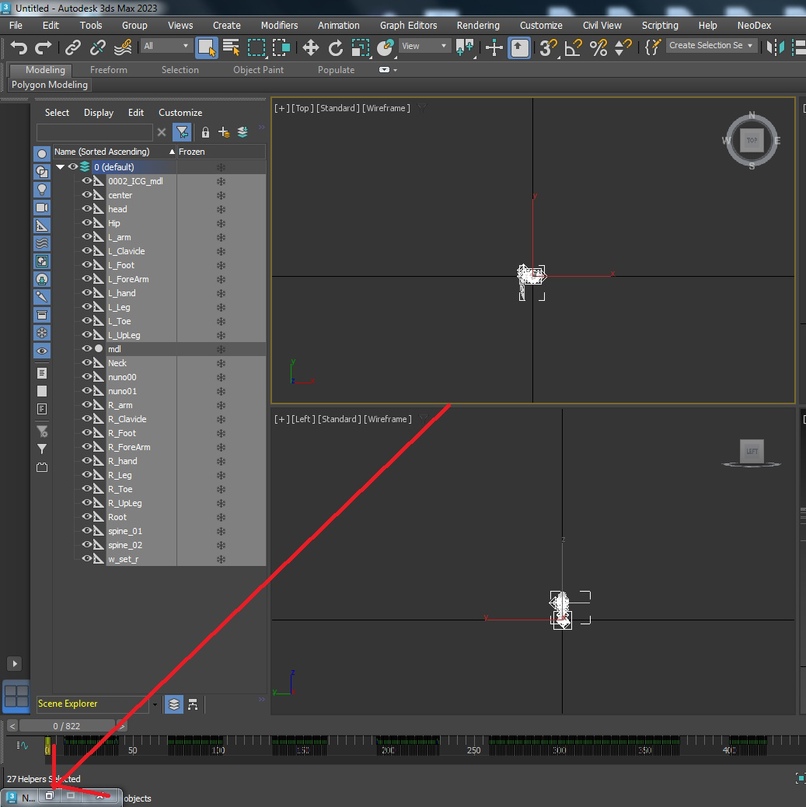806x807 pixels.
Task: Open the Graph Editors menu
Action: [407, 25]
